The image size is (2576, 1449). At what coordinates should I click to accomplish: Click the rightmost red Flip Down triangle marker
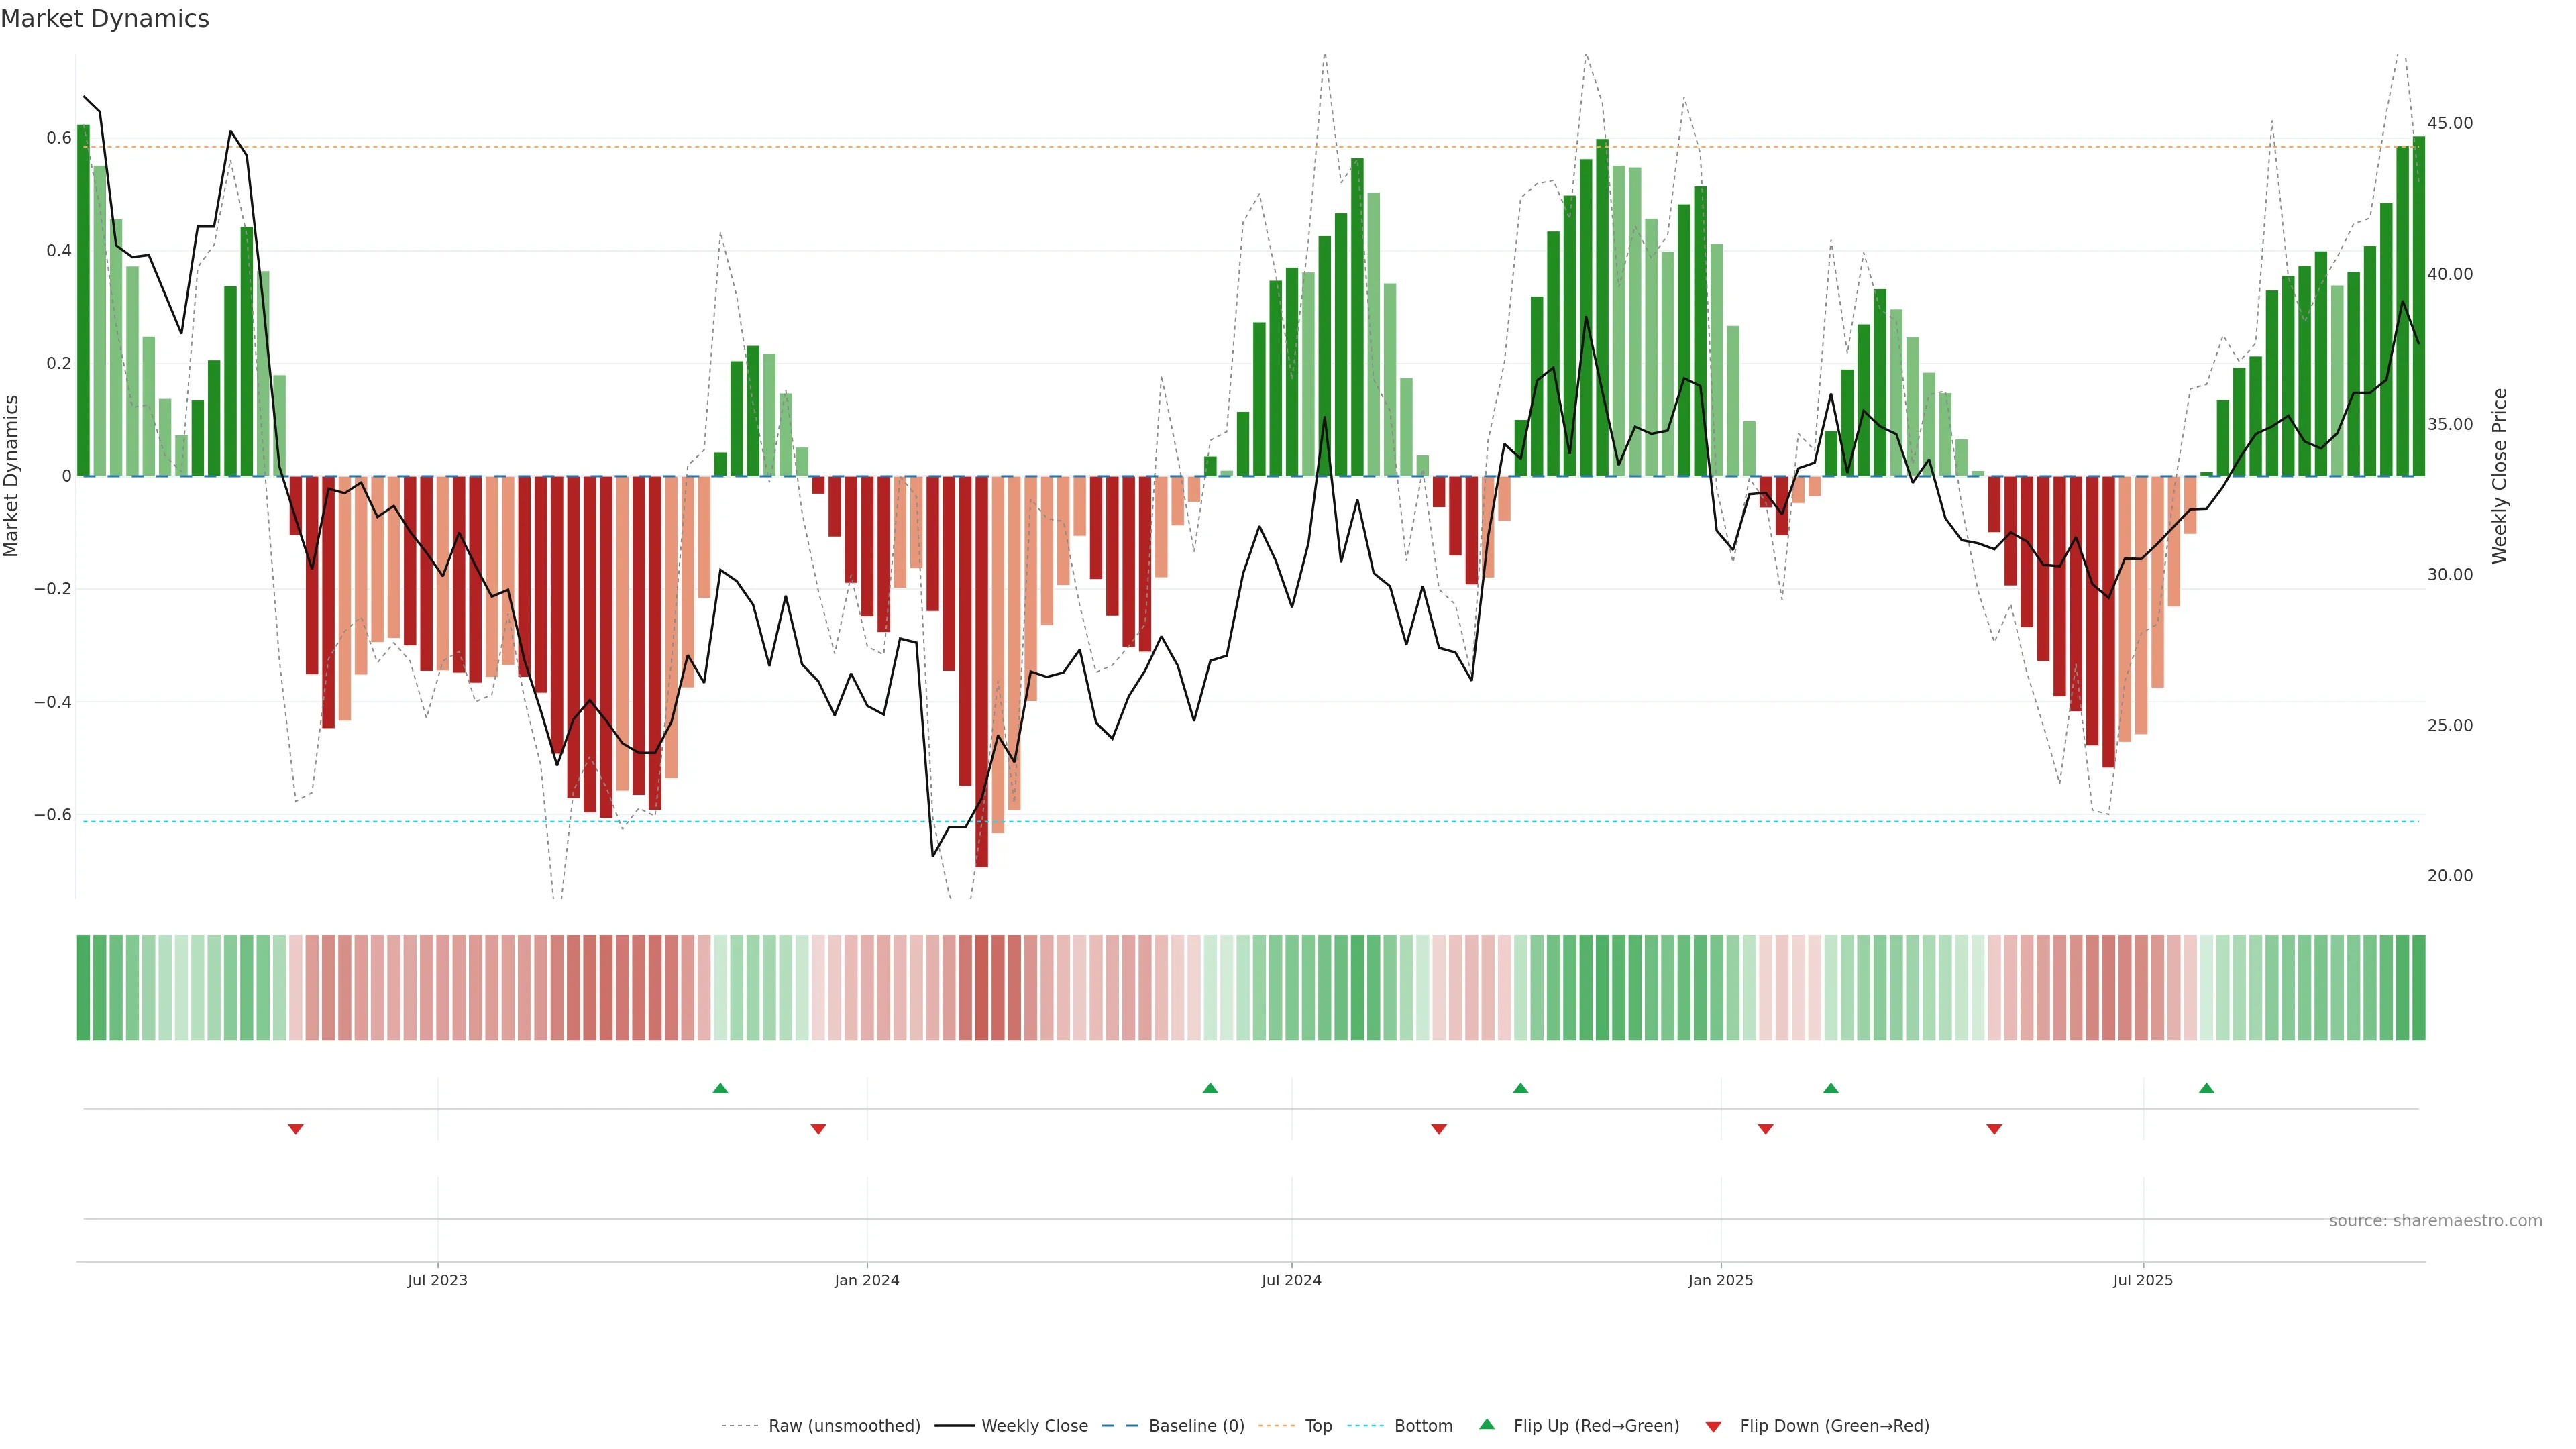tap(1994, 1129)
